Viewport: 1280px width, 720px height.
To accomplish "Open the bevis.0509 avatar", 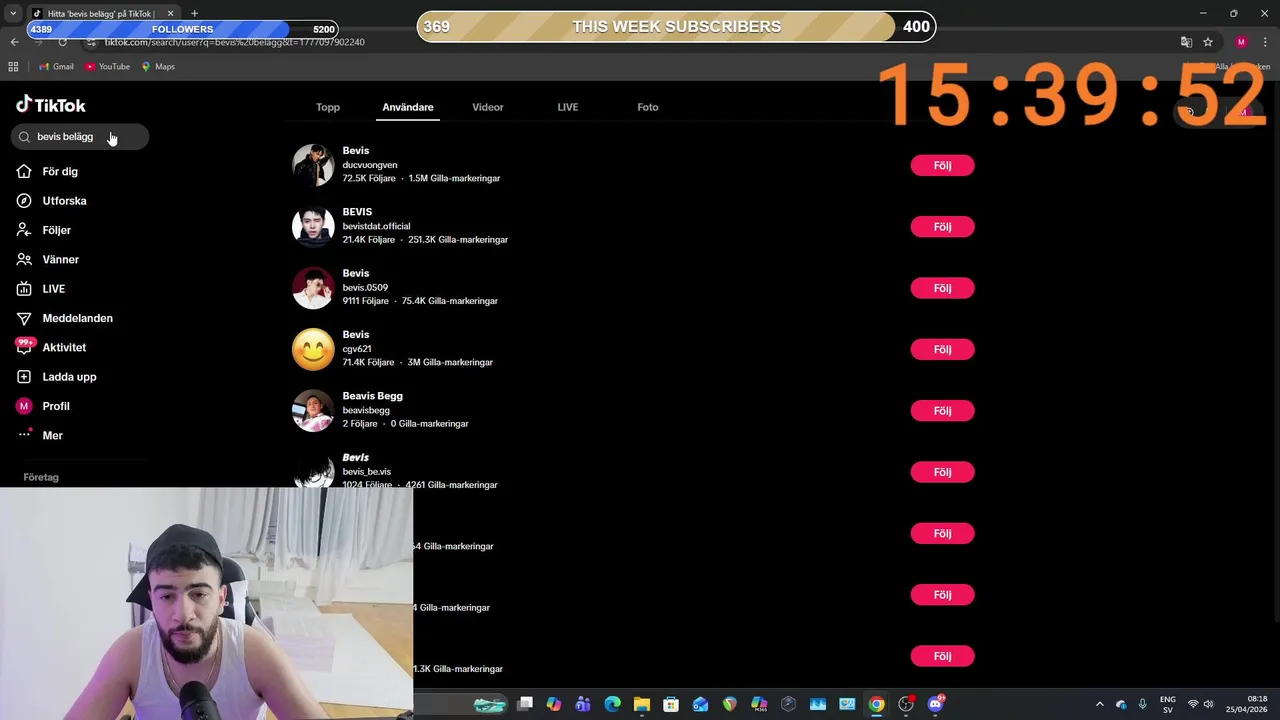I will [x=313, y=288].
